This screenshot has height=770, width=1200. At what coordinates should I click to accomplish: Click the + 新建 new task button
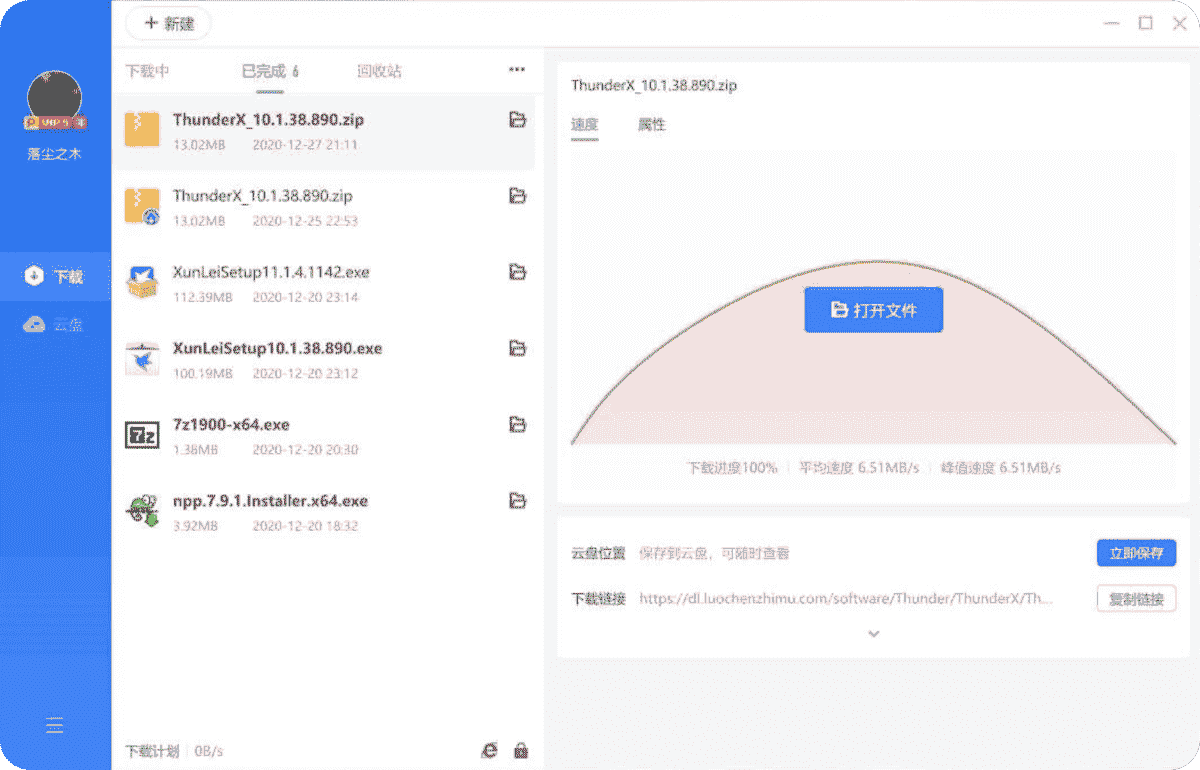pyautogui.click(x=168, y=23)
